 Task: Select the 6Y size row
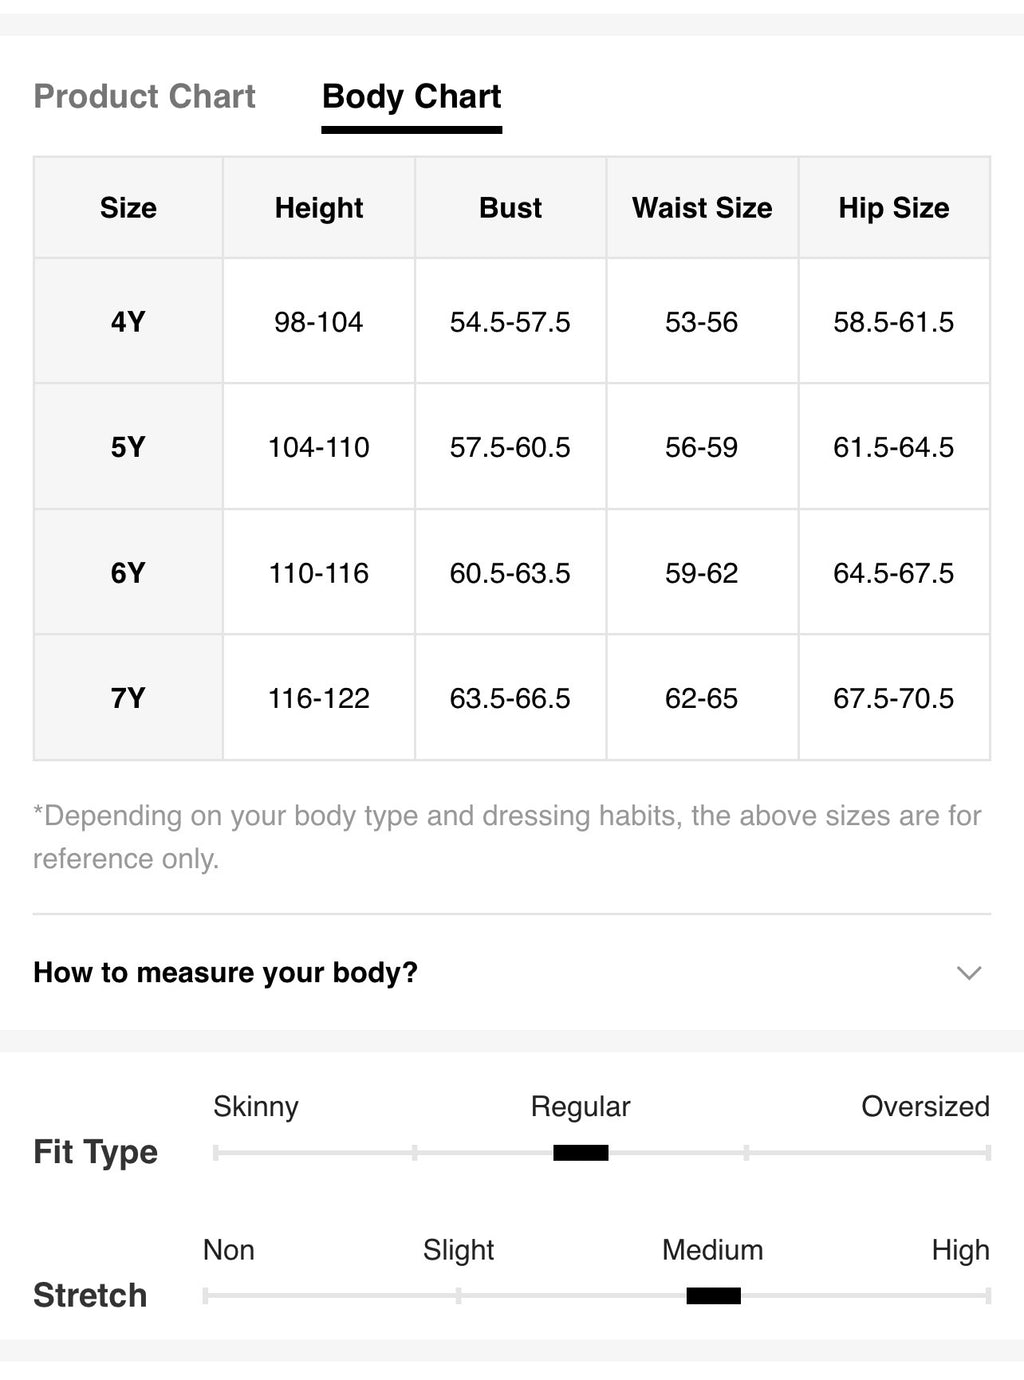point(512,572)
